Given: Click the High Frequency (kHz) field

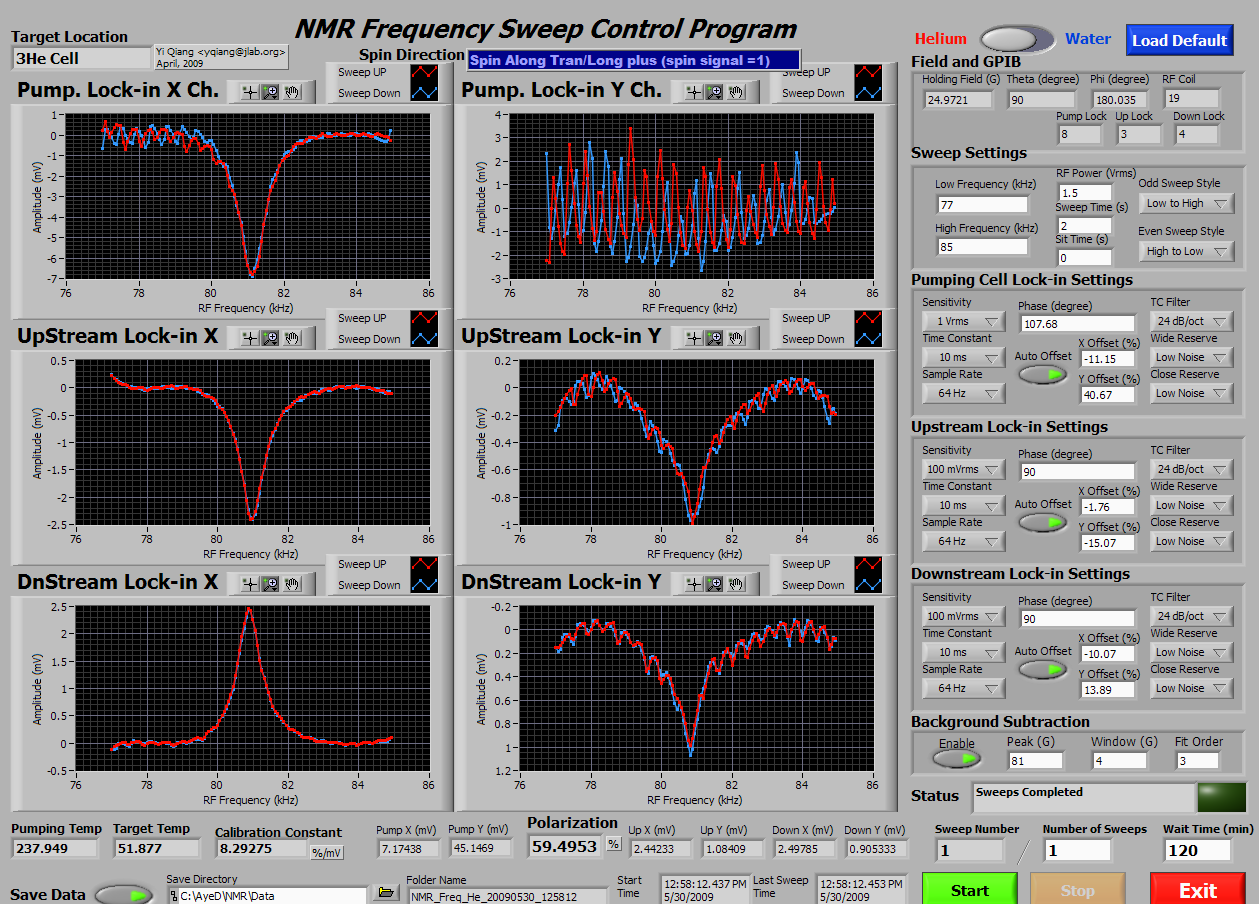Looking at the screenshot, I should 982,245.
